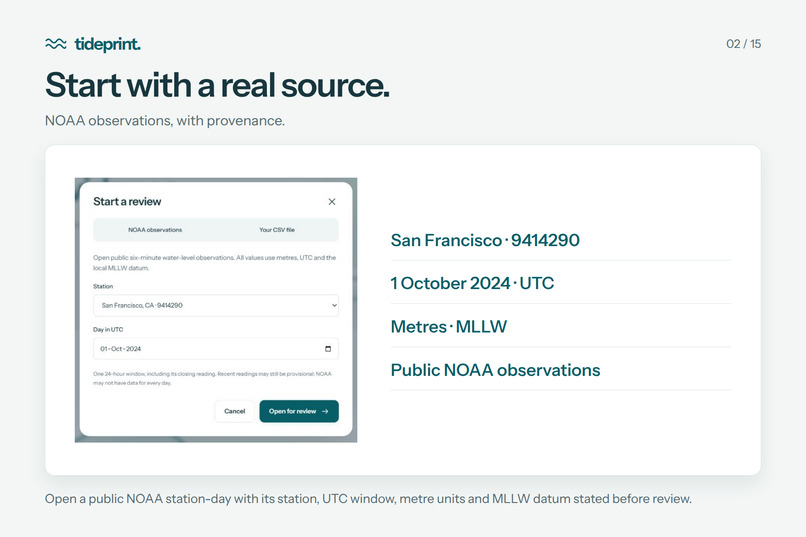Viewport: 806px width, 537px height.
Task: Click the Start a review dialog title
Action: (127, 201)
